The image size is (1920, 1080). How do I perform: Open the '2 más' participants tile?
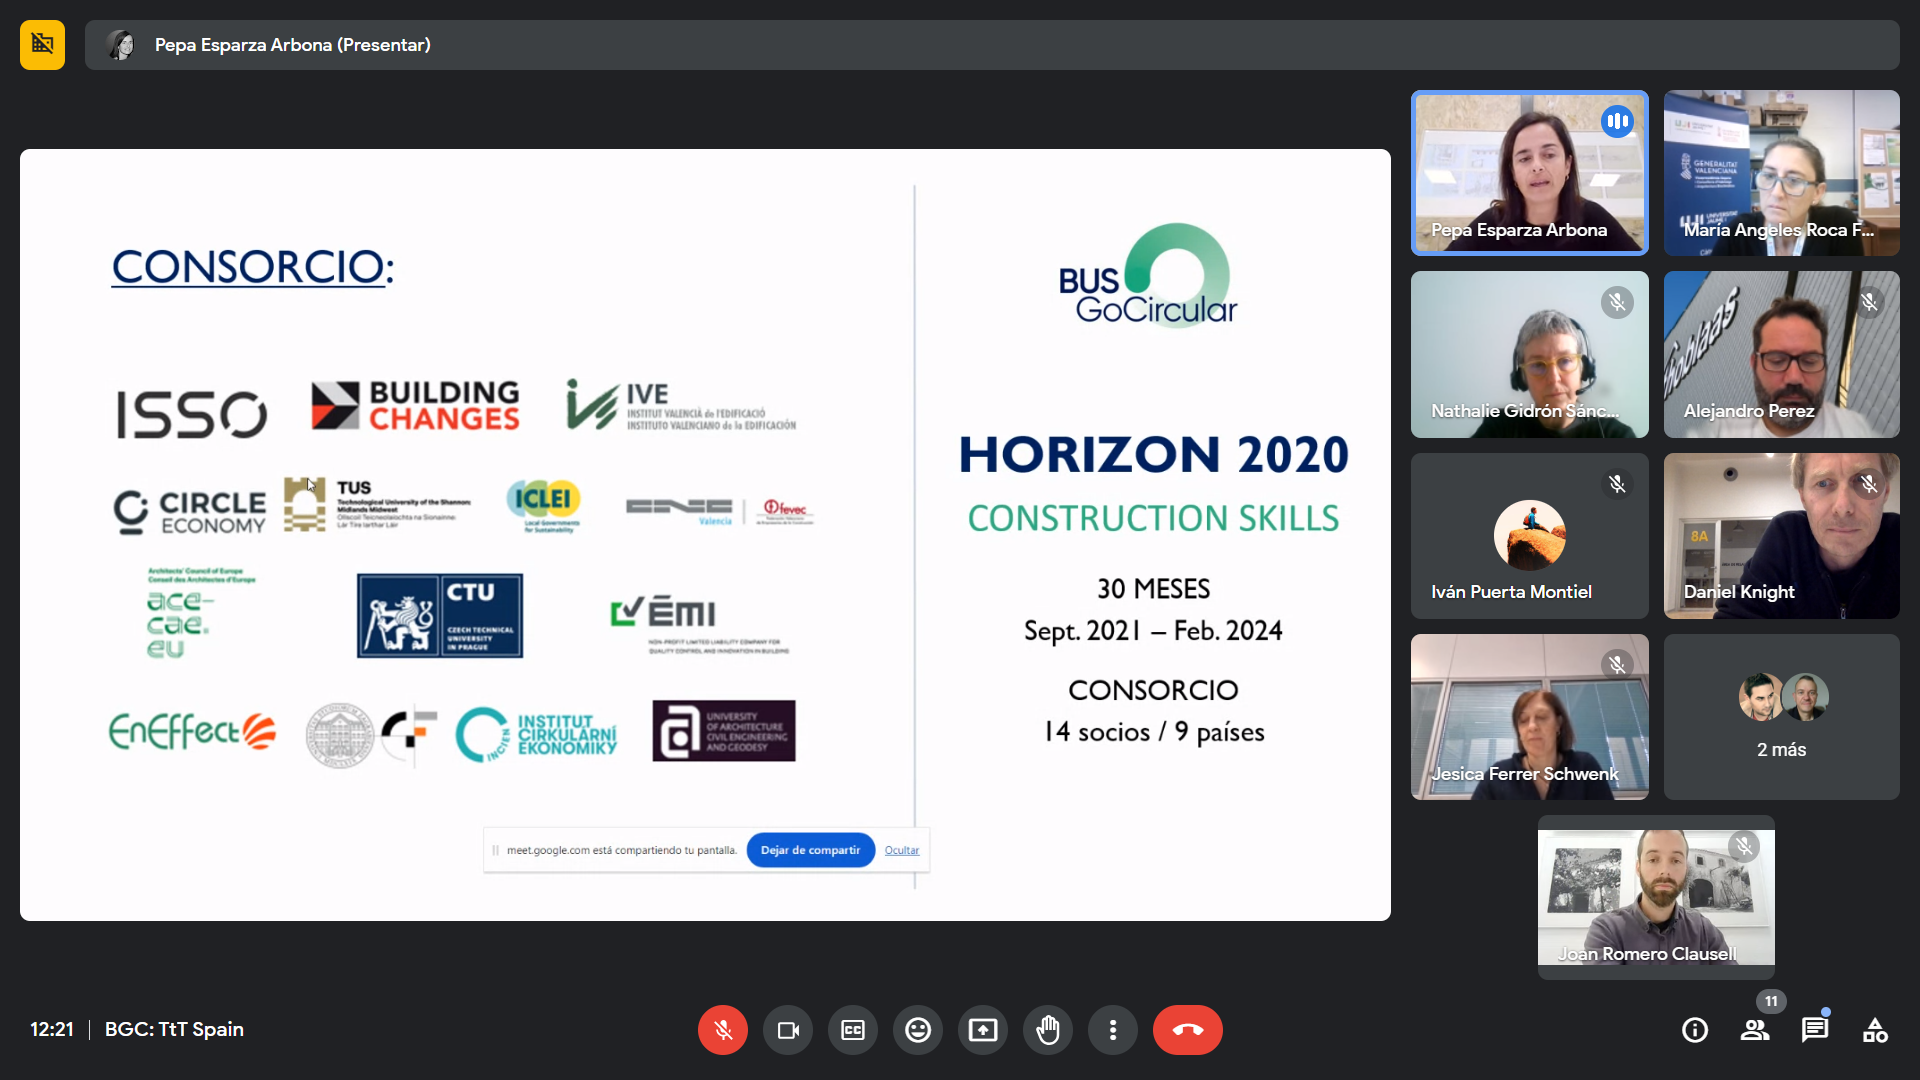pyautogui.click(x=1782, y=717)
